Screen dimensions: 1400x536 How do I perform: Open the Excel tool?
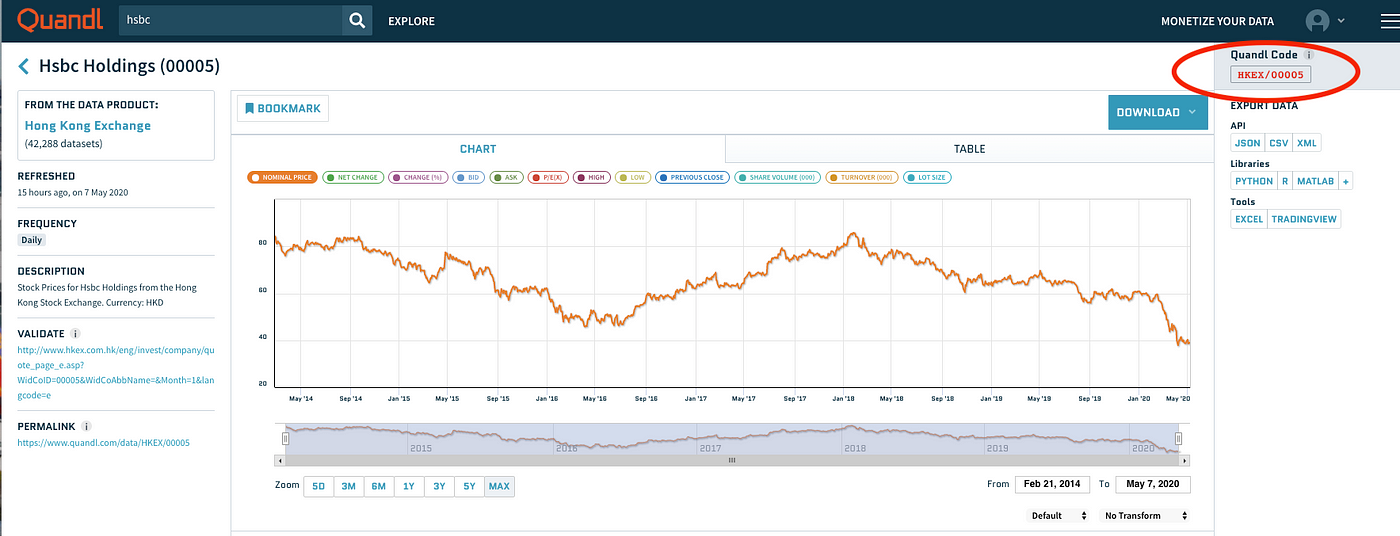1249,219
